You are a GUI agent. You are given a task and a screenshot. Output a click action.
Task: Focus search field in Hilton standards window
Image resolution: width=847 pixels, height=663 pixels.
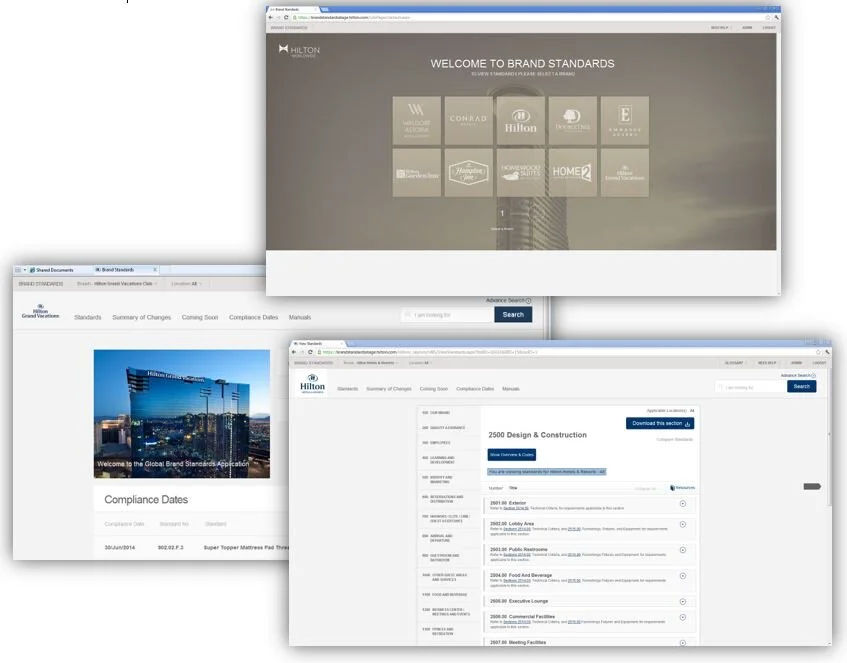(x=751, y=387)
